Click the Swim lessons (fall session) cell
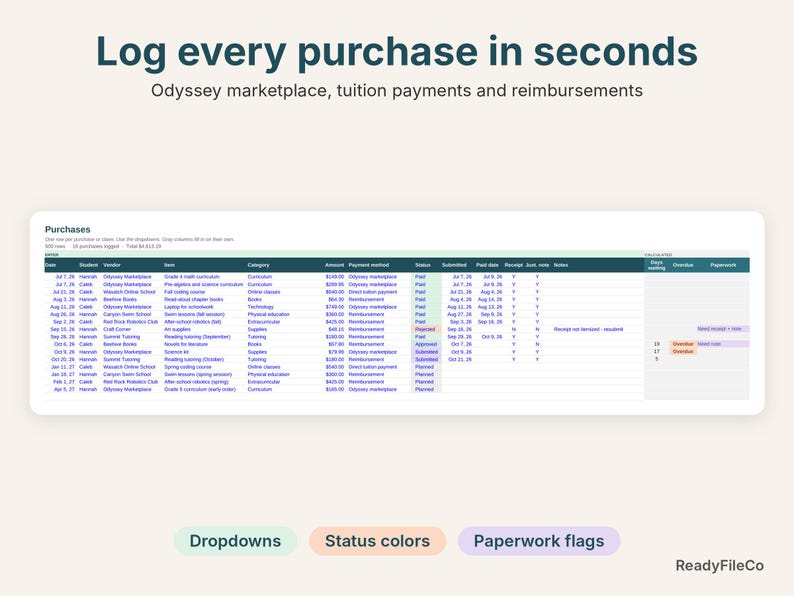This screenshot has width=794, height=596. point(194,314)
